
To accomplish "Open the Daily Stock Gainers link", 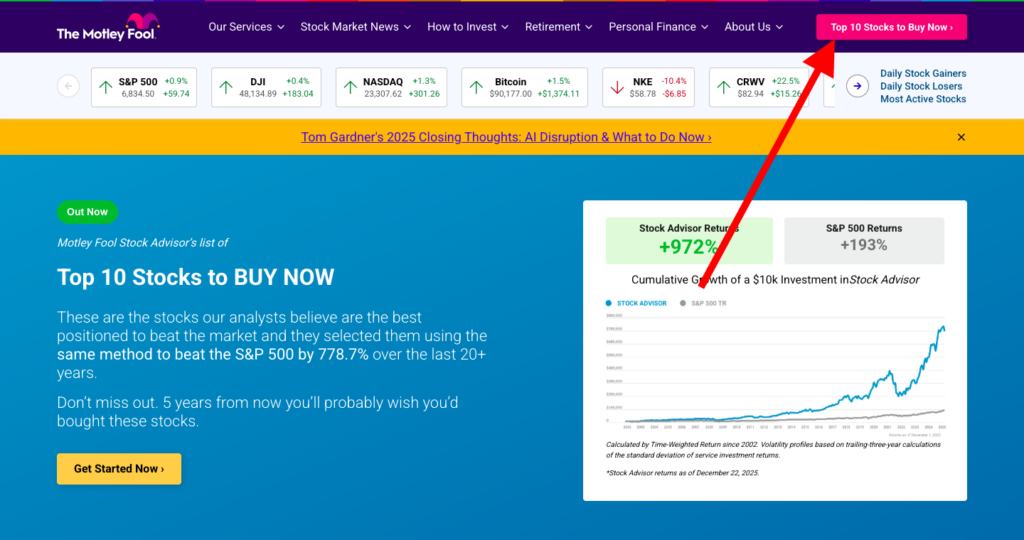I will click(922, 73).
